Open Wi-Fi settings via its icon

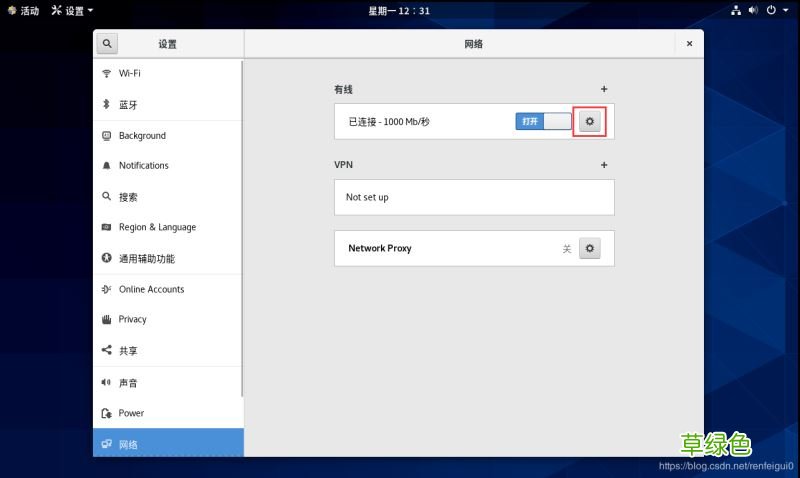click(x=106, y=73)
